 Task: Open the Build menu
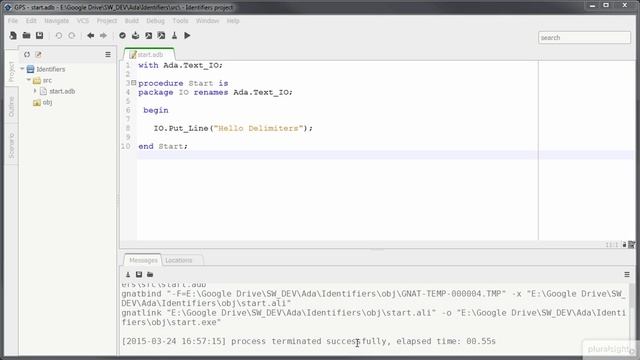[132, 21]
